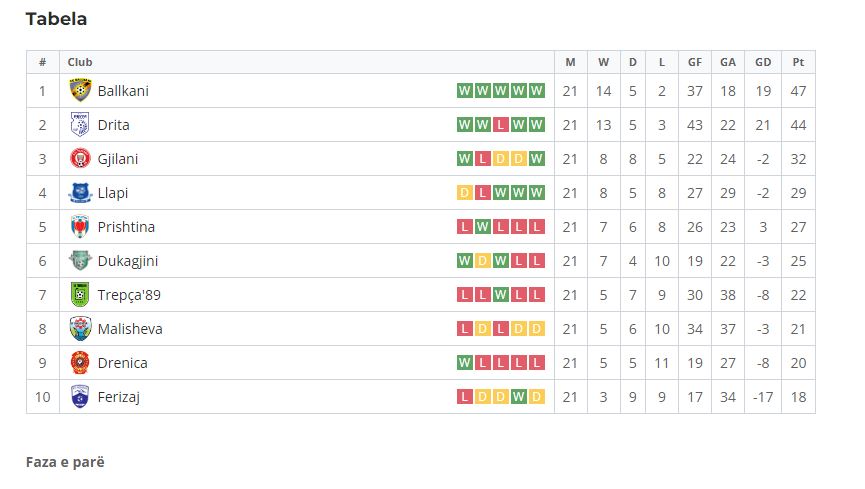Open the Prishtina club name link
Viewport: 865px width, 489px height.
click(126, 227)
